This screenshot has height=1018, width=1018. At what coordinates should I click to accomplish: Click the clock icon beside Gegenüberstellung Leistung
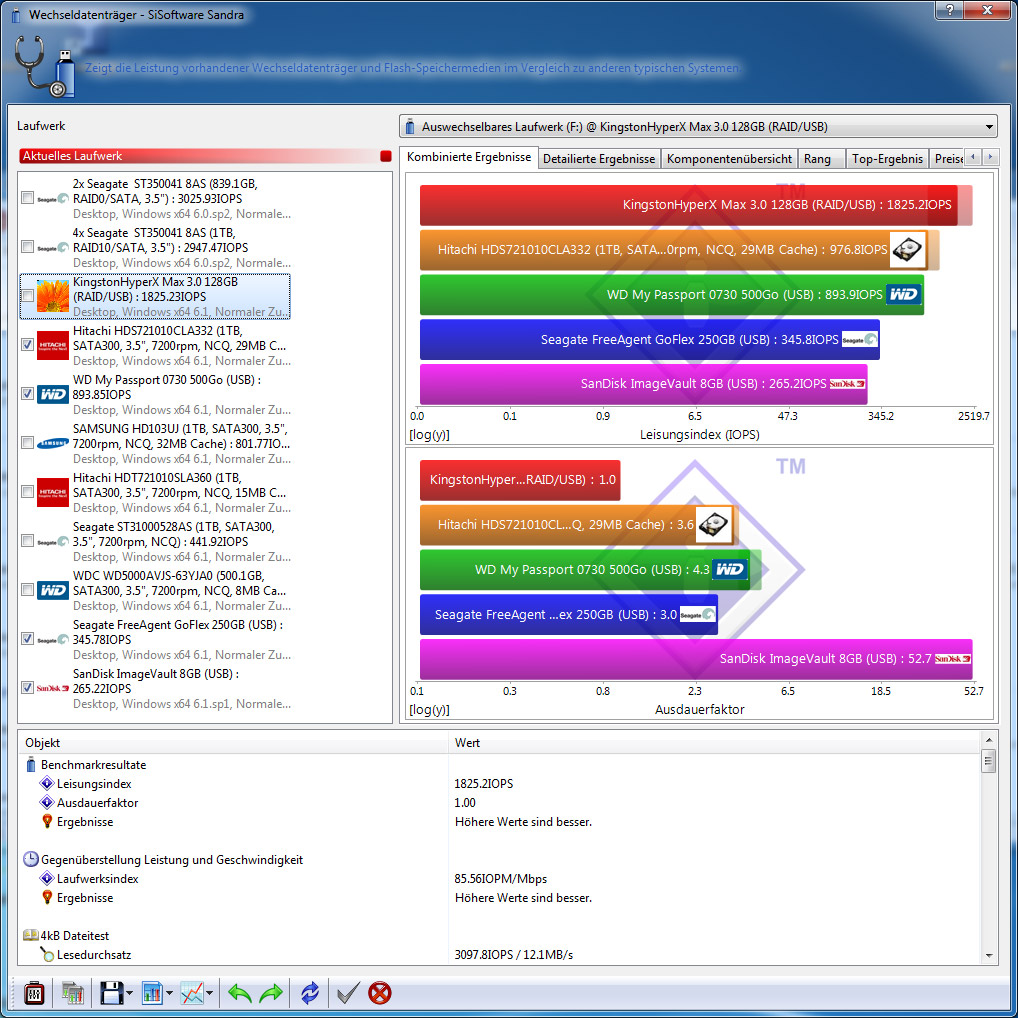coord(31,860)
